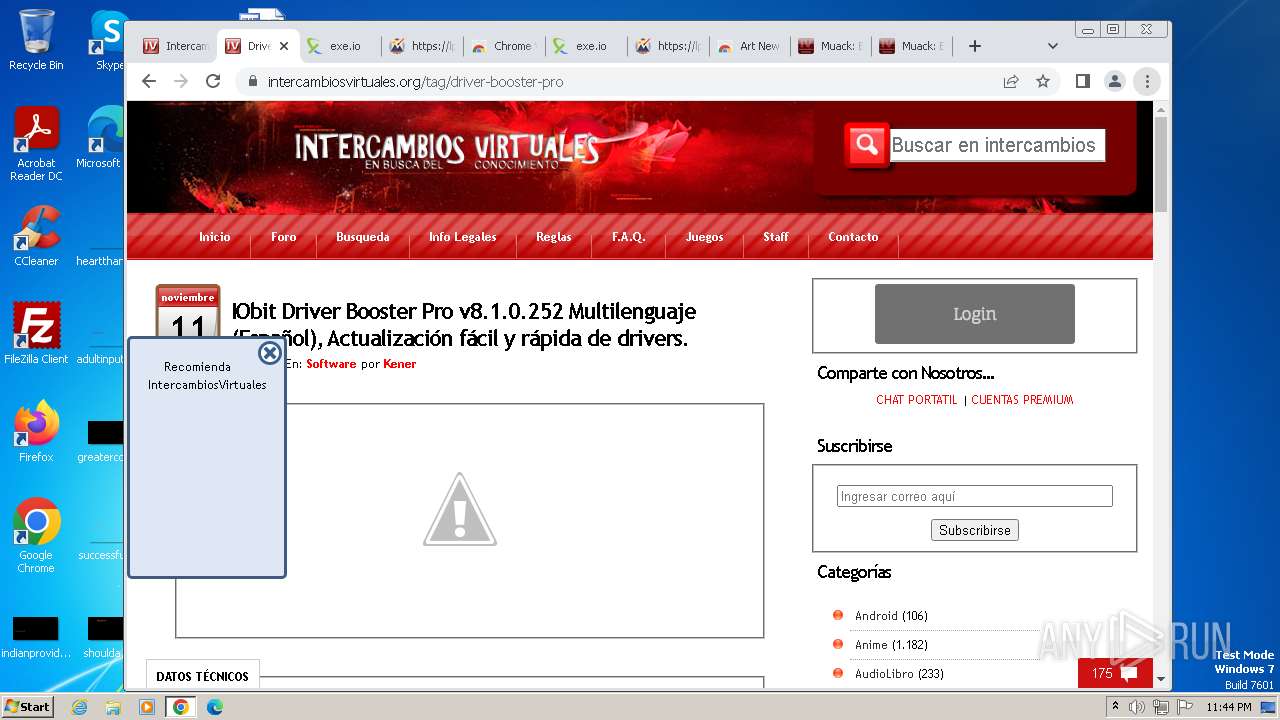This screenshot has width=1280, height=720.
Task: Open CUENTAS PREMIUM link
Action: click(1022, 400)
